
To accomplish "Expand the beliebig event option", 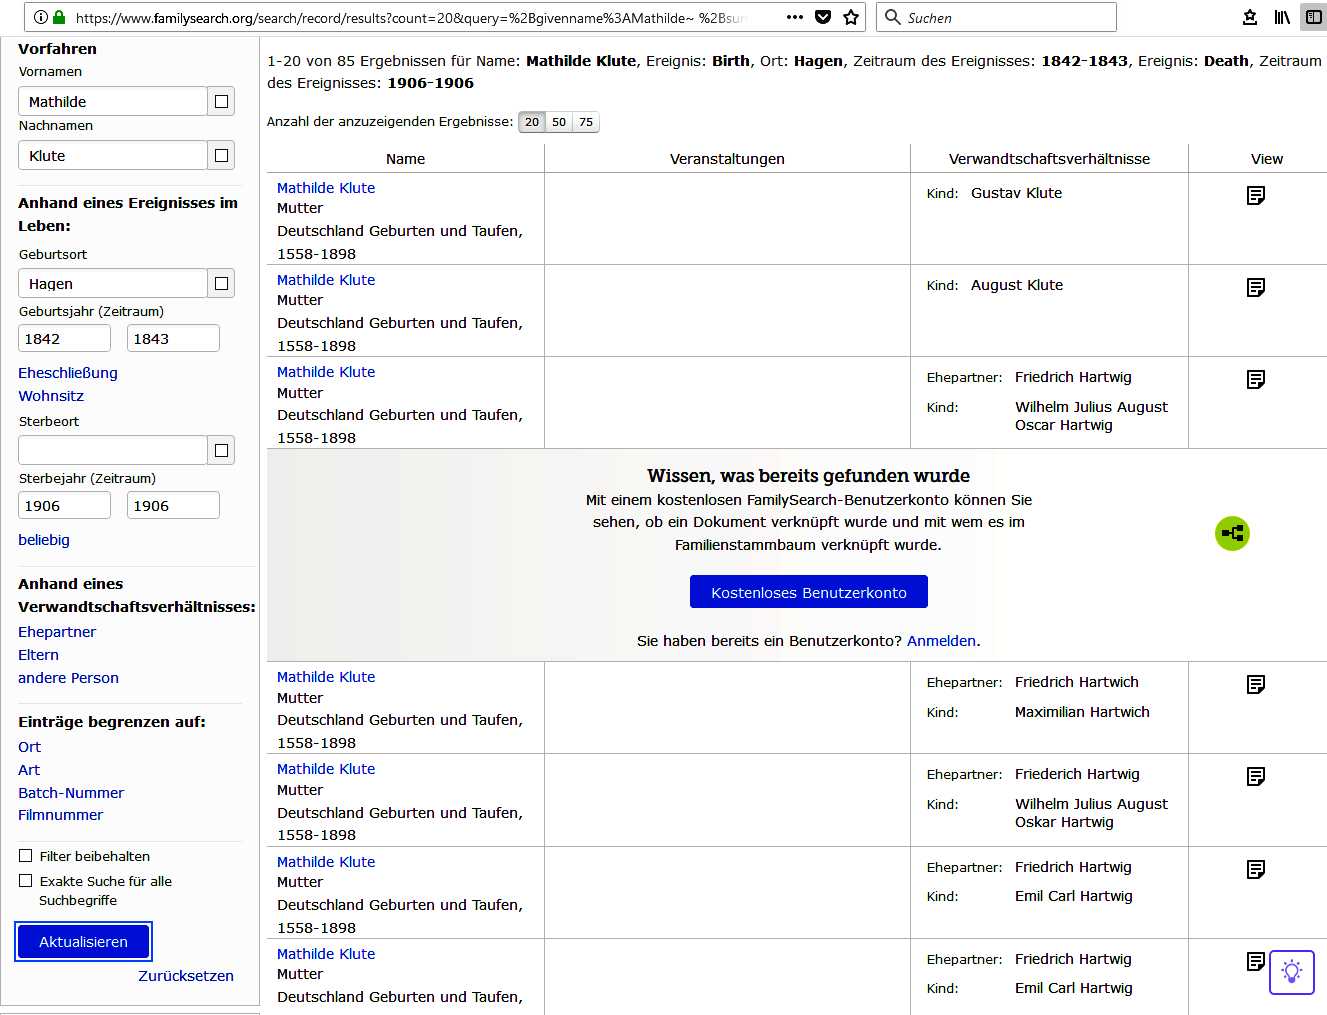I will 44,540.
